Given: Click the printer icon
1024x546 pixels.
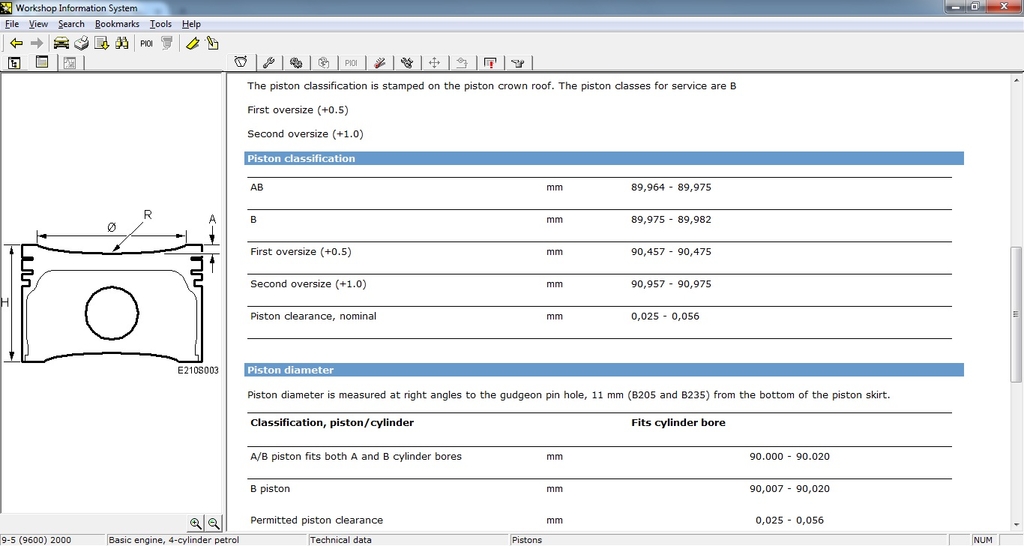Looking at the screenshot, I should tap(81, 43).
